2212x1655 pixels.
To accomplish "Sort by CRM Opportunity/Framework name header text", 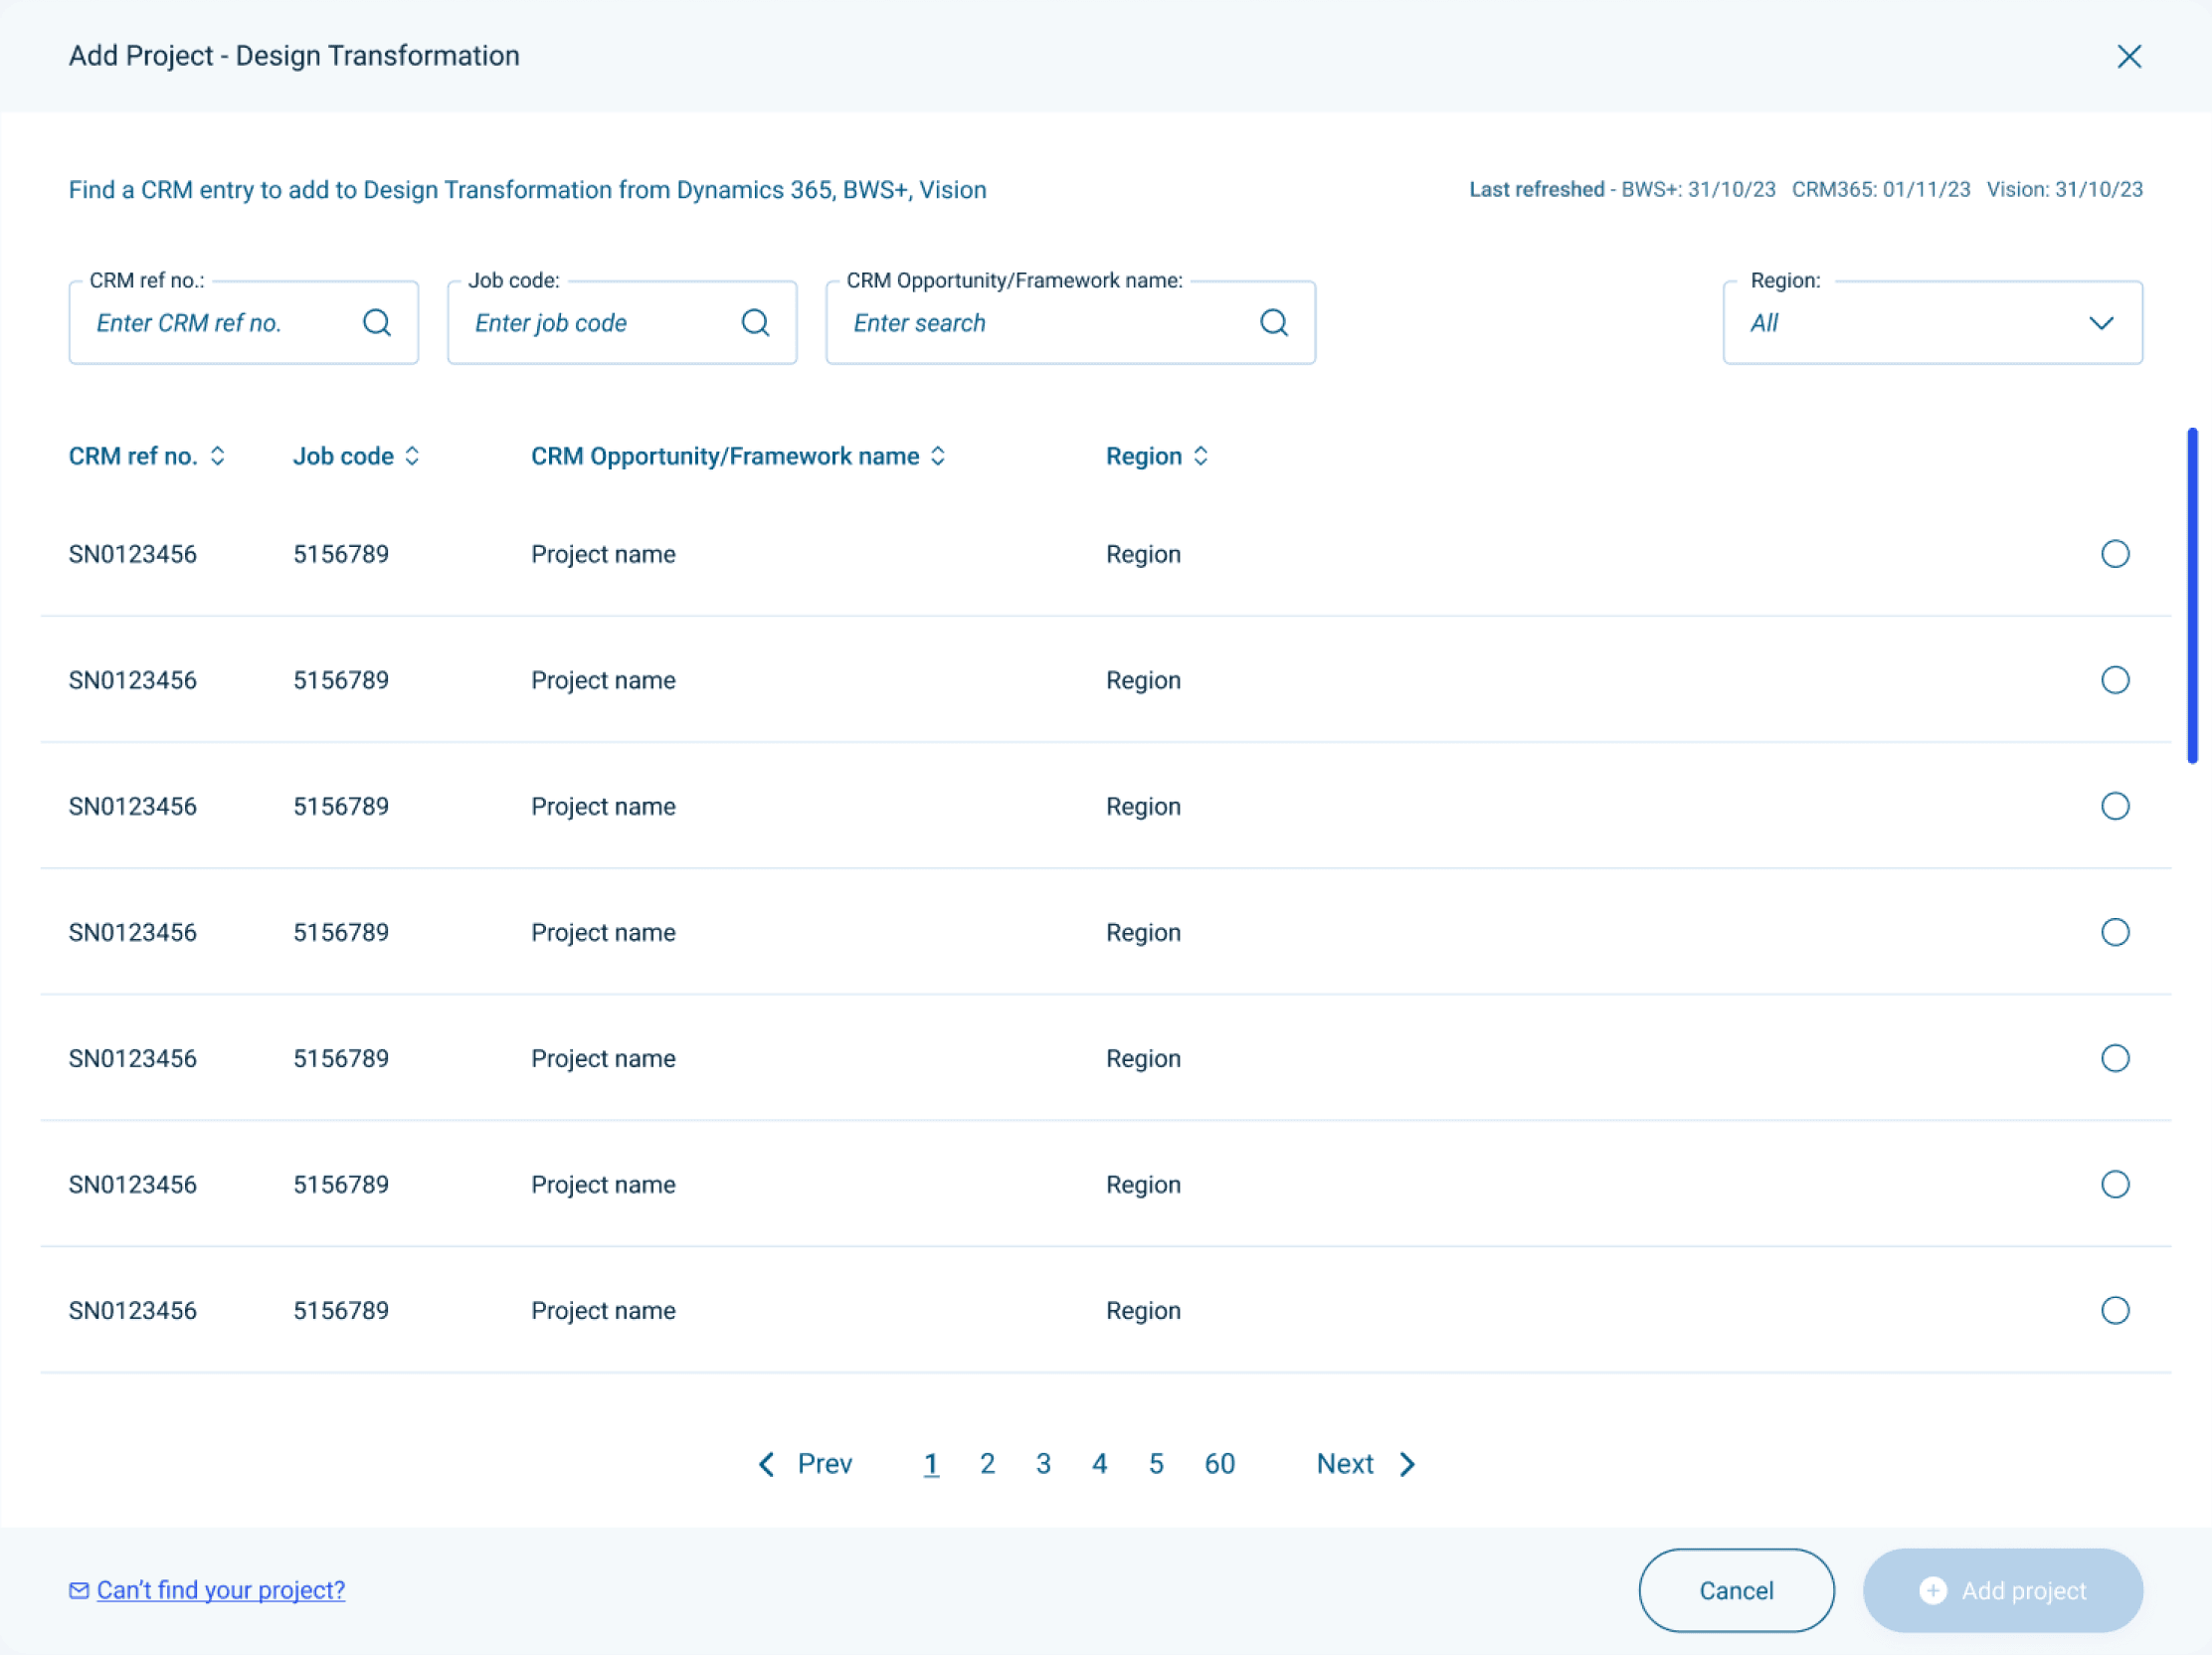I will coord(725,456).
